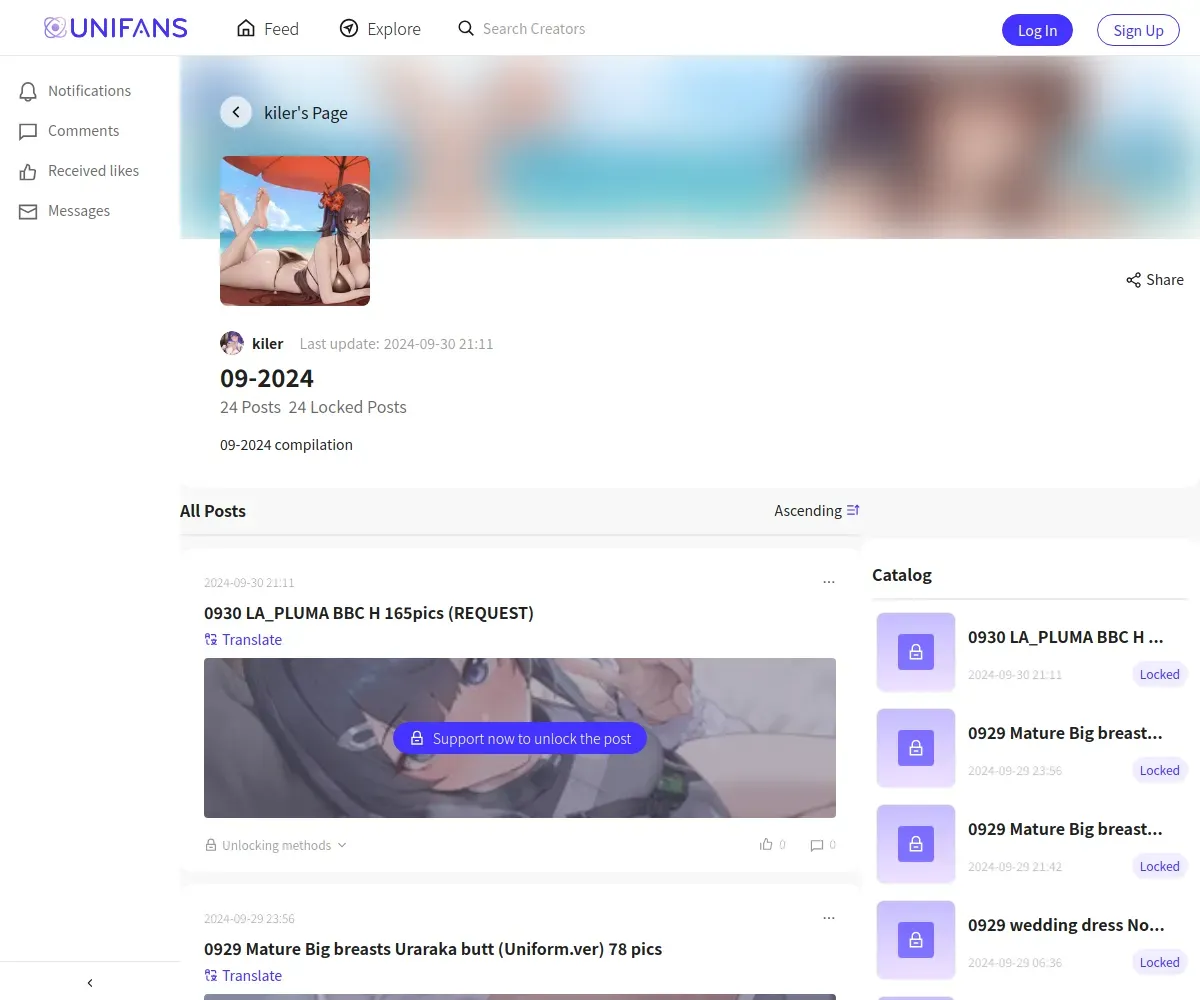Click the Explore compass icon
The image size is (1200, 1000).
coord(349,28)
